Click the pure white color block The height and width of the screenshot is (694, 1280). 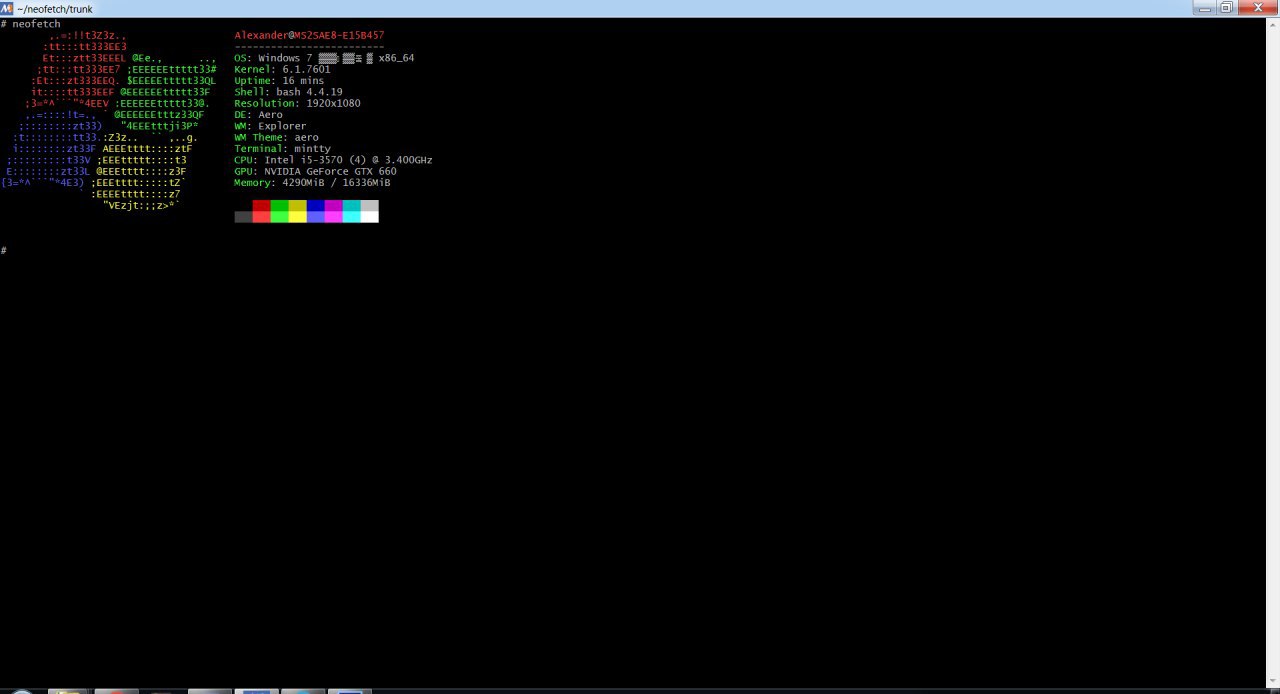(370, 217)
